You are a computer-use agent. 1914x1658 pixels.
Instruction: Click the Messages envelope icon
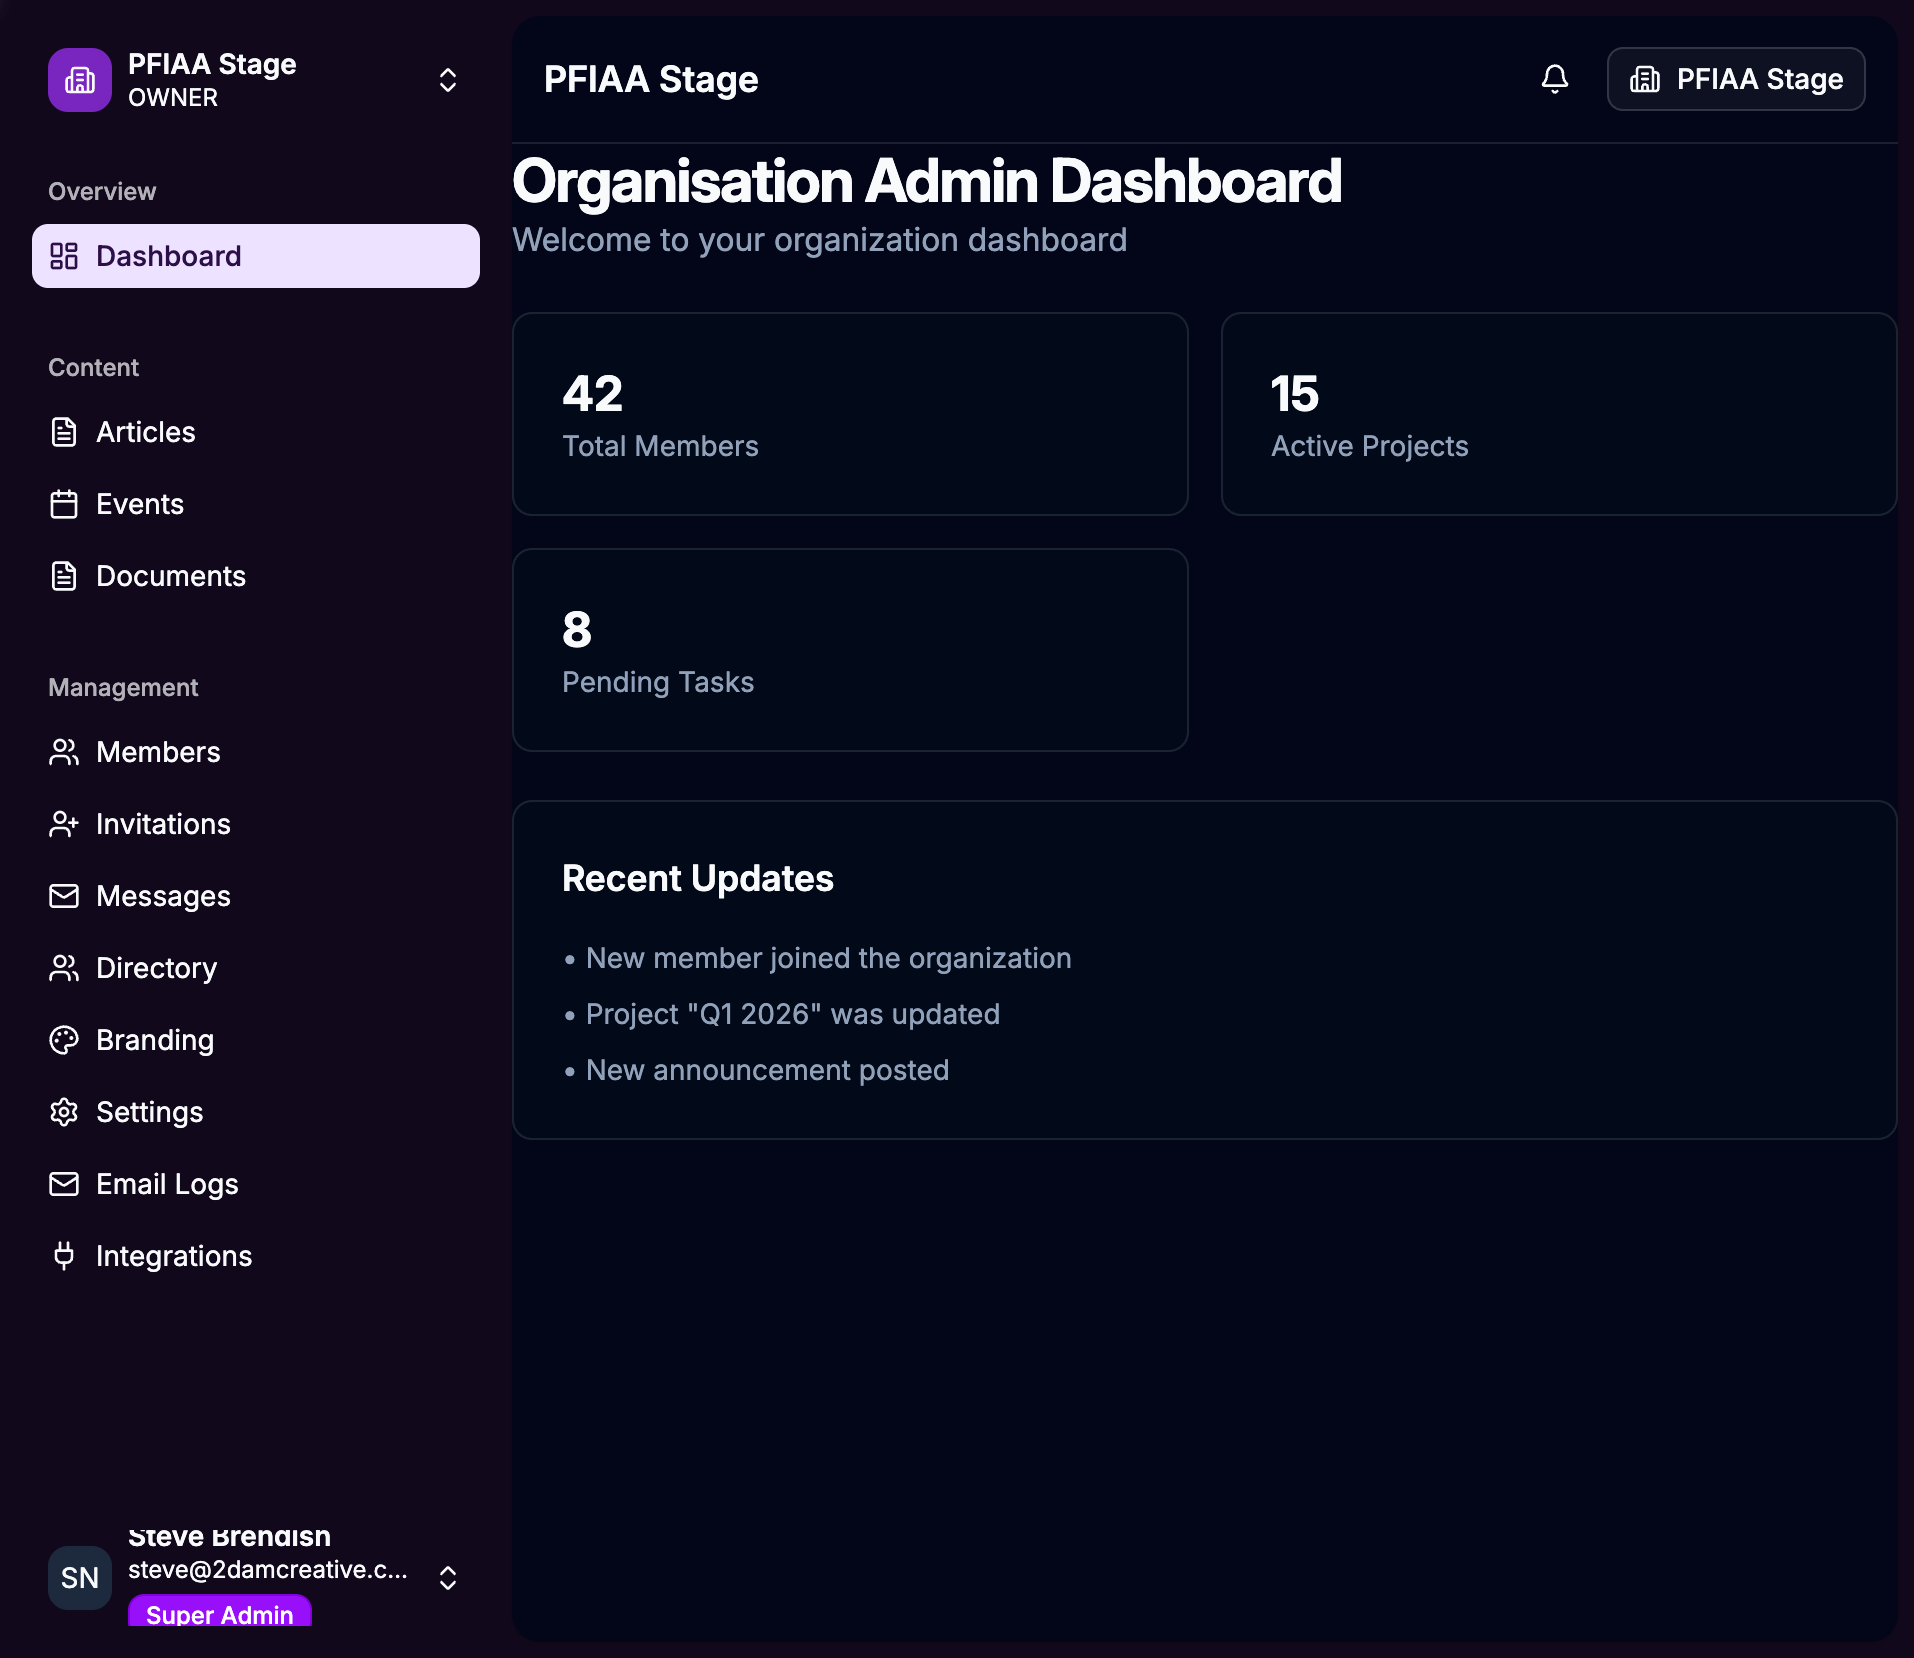click(x=64, y=896)
